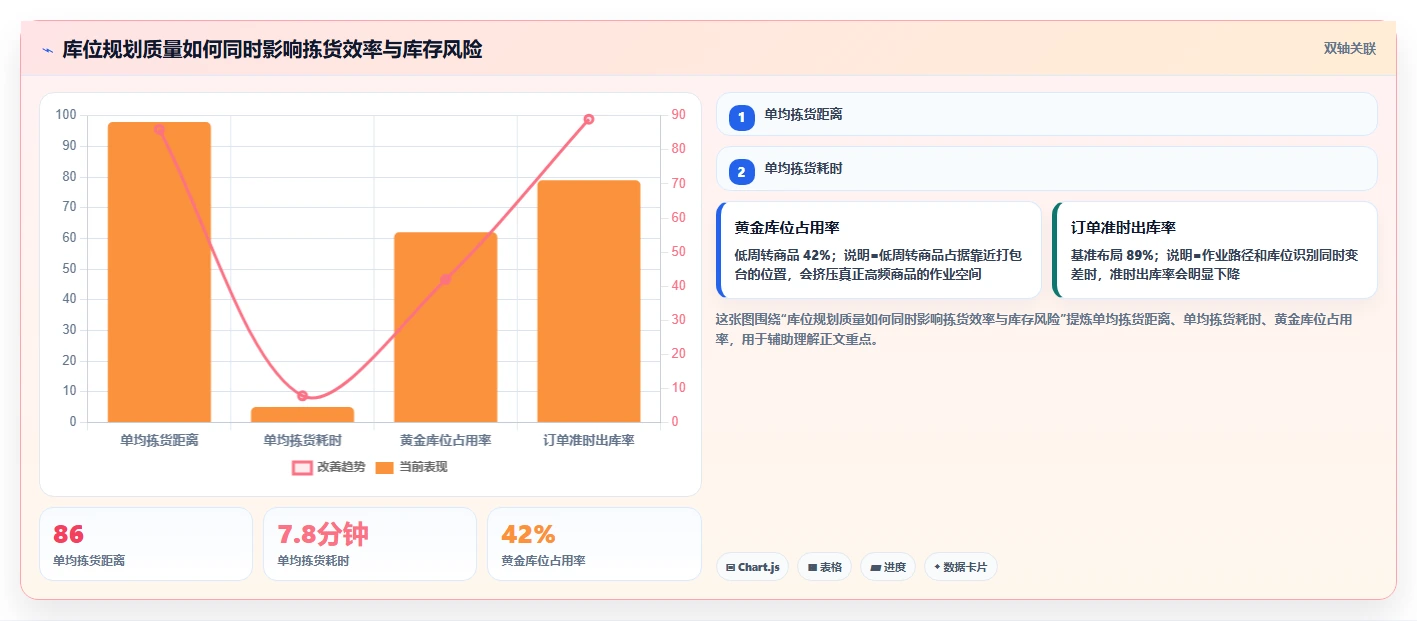Click the lightning icon beside the title
1417x621 pixels.
(47, 50)
